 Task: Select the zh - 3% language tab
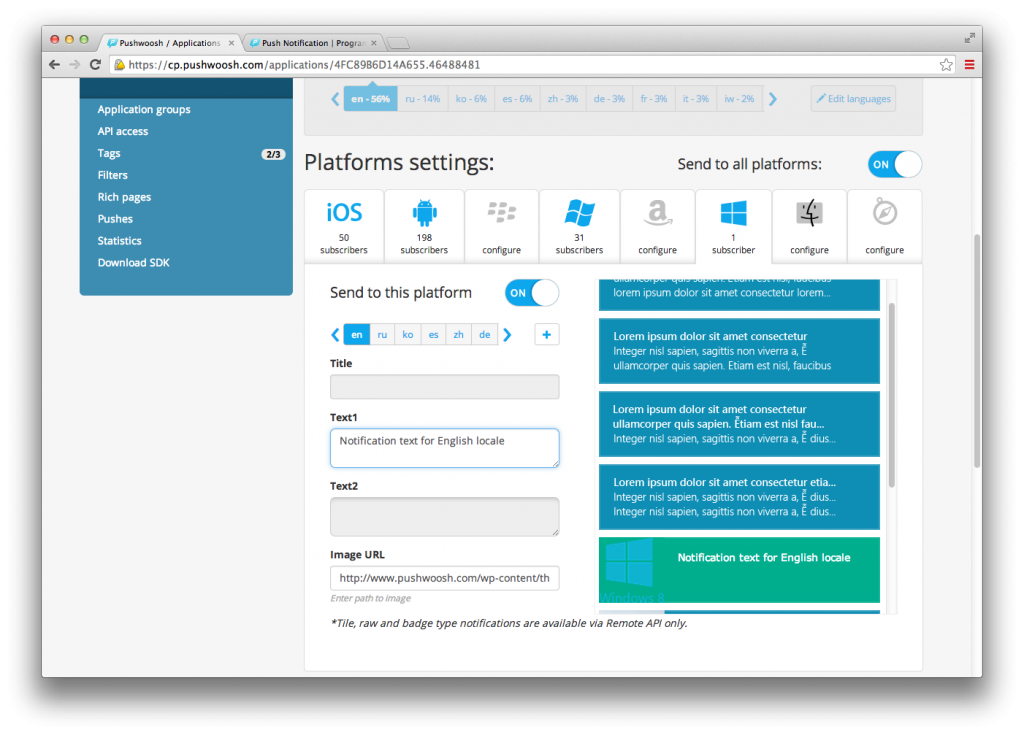563,99
